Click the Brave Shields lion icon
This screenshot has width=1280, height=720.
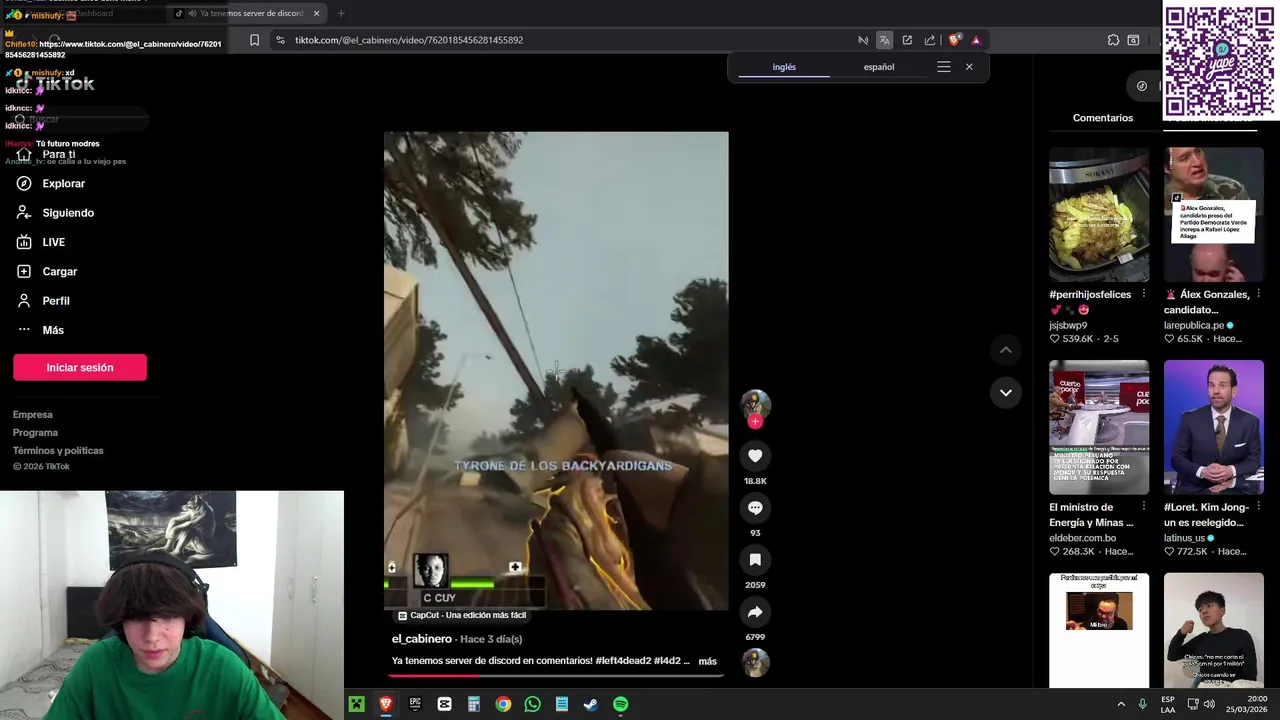point(954,40)
